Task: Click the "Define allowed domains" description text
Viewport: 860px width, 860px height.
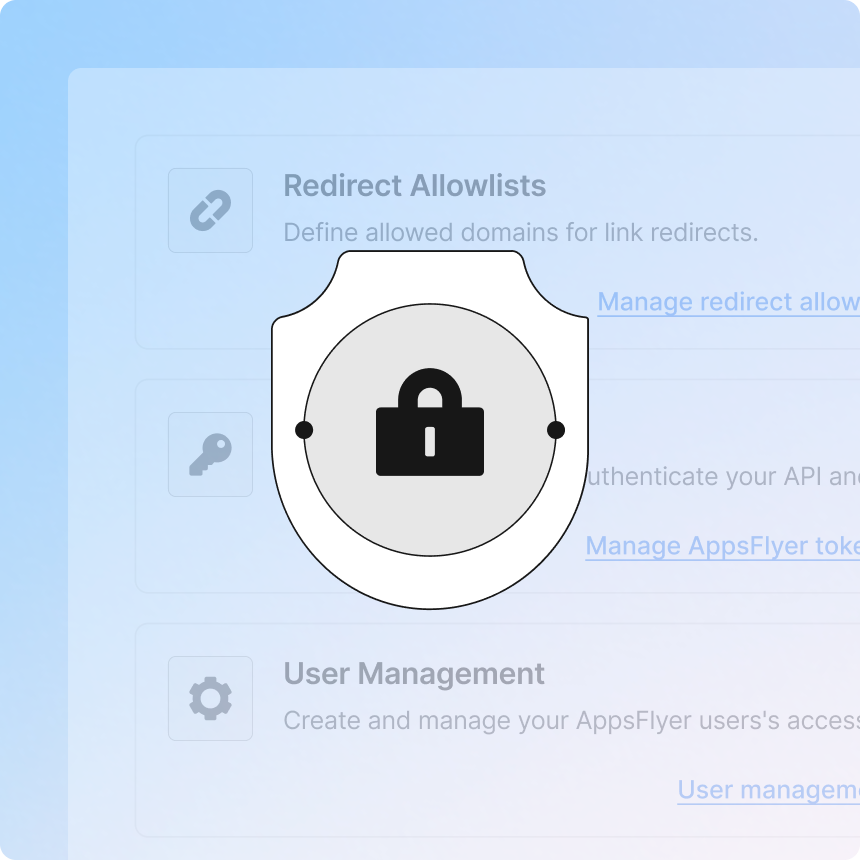Action: click(x=520, y=233)
